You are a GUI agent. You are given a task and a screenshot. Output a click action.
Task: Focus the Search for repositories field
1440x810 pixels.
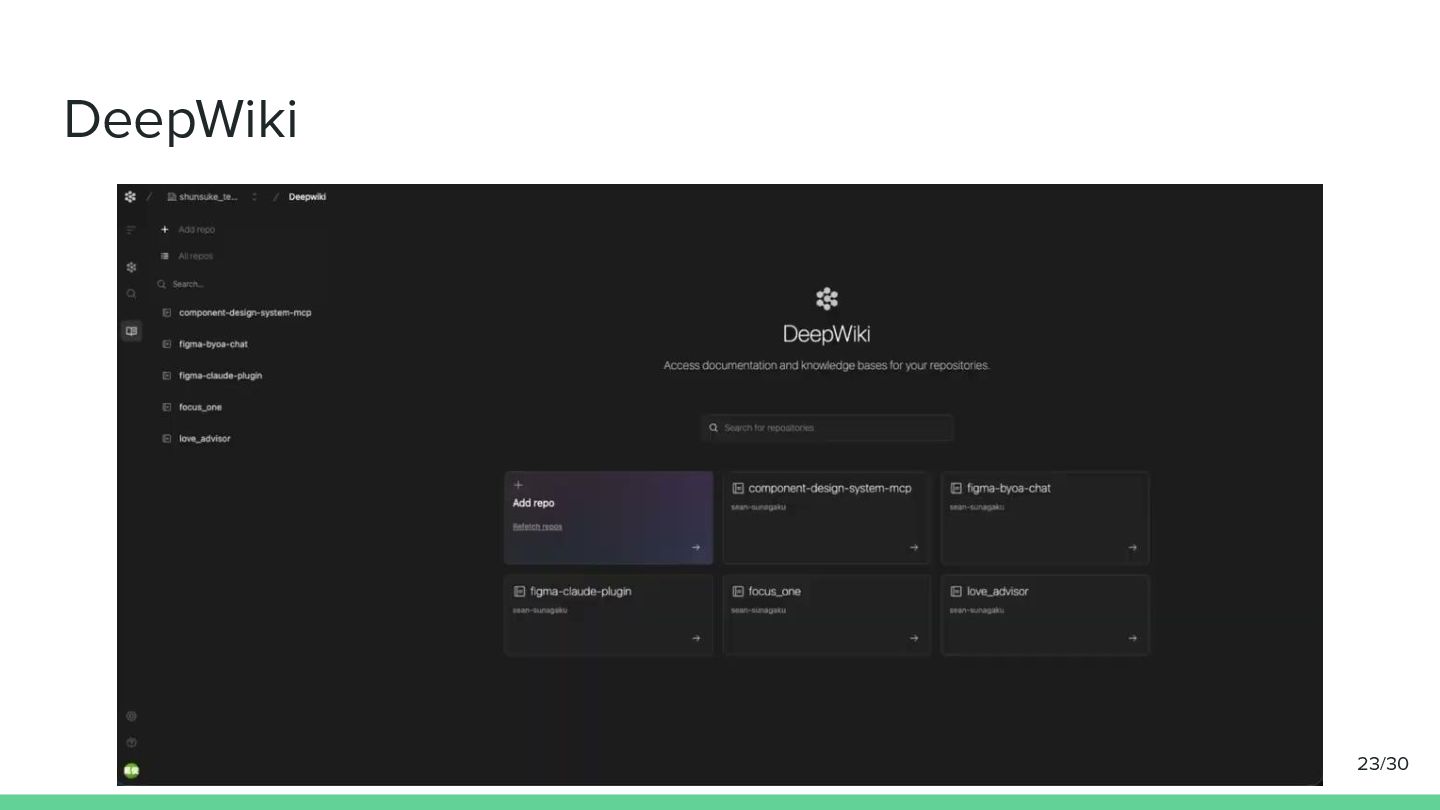click(827, 428)
